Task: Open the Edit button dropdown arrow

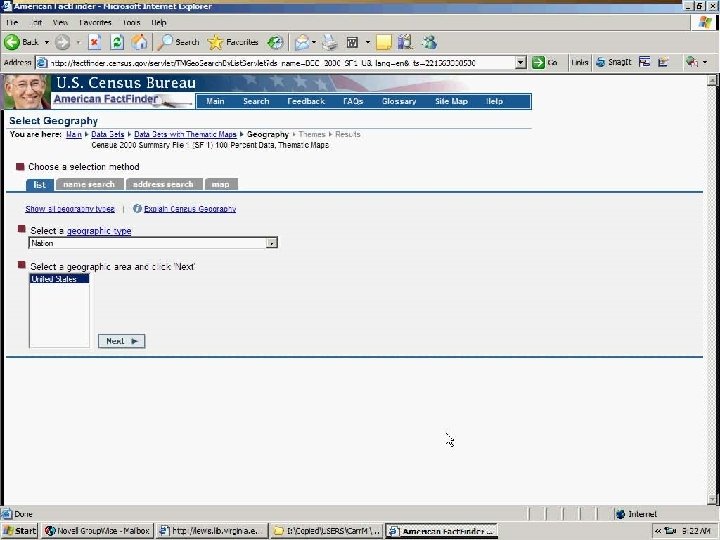Action: [367, 42]
